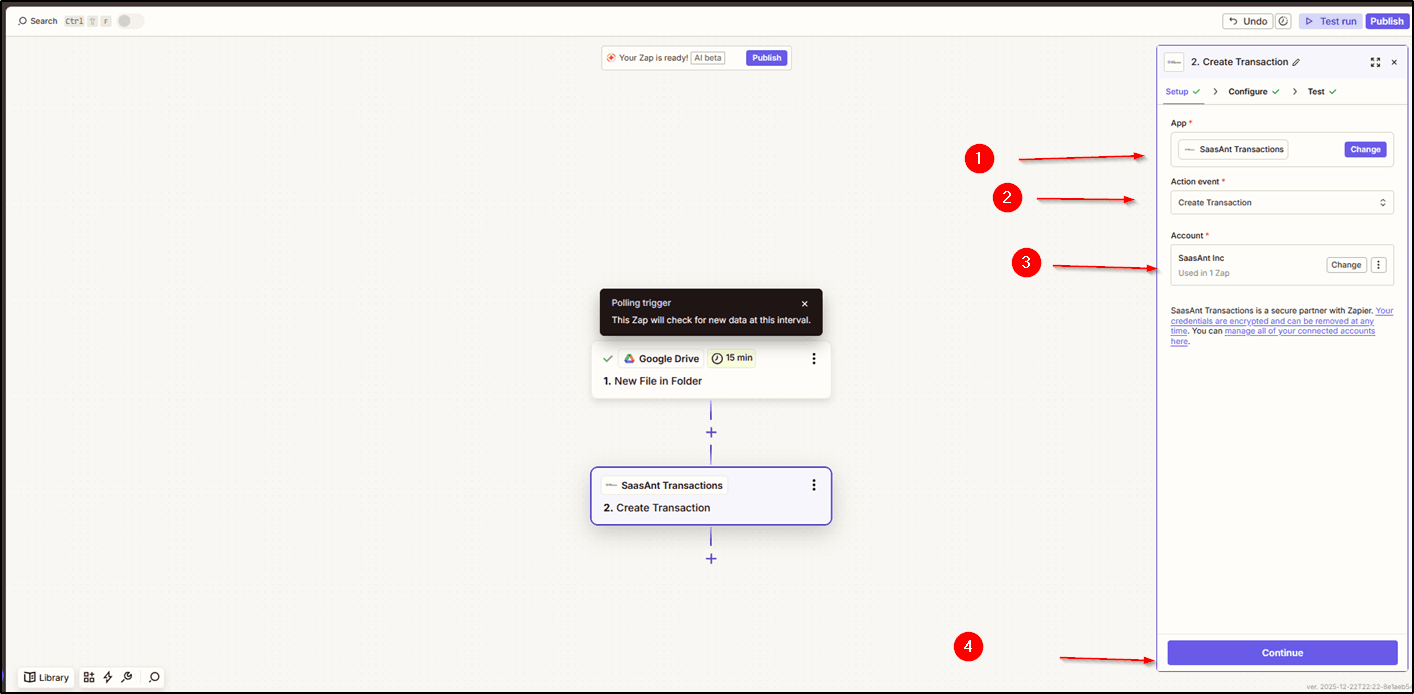Click the pencil icon to rename step
Screen dimensions: 1414x694
pyautogui.click(x=1296, y=62)
